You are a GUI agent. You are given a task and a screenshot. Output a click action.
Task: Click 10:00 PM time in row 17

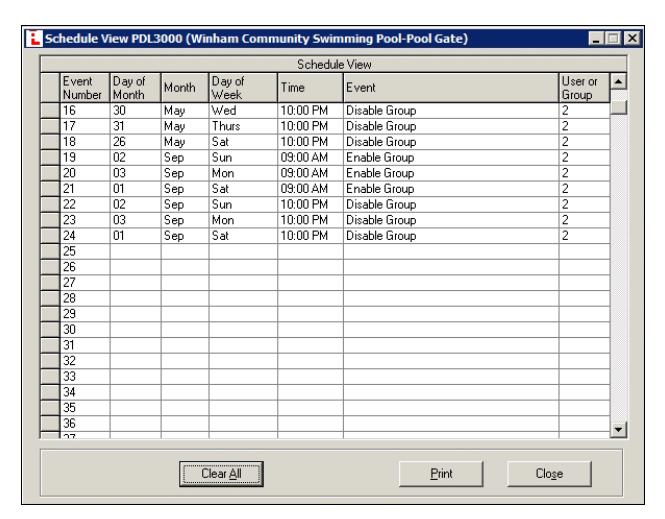point(310,126)
